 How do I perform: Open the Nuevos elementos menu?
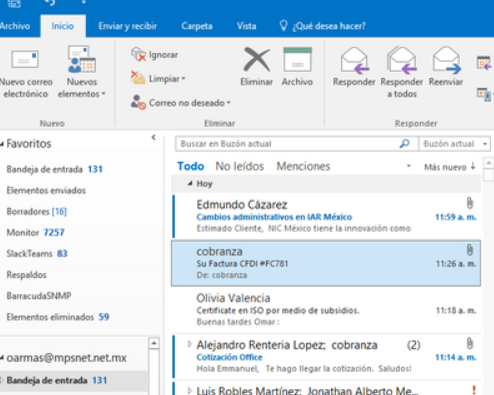[x=82, y=73]
